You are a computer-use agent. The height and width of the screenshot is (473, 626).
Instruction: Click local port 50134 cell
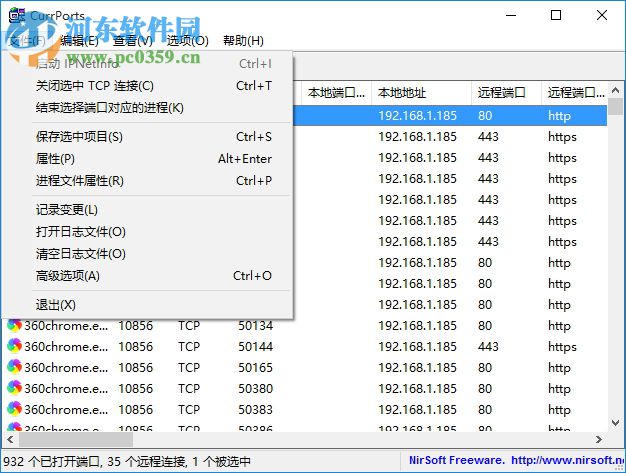[x=256, y=326]
